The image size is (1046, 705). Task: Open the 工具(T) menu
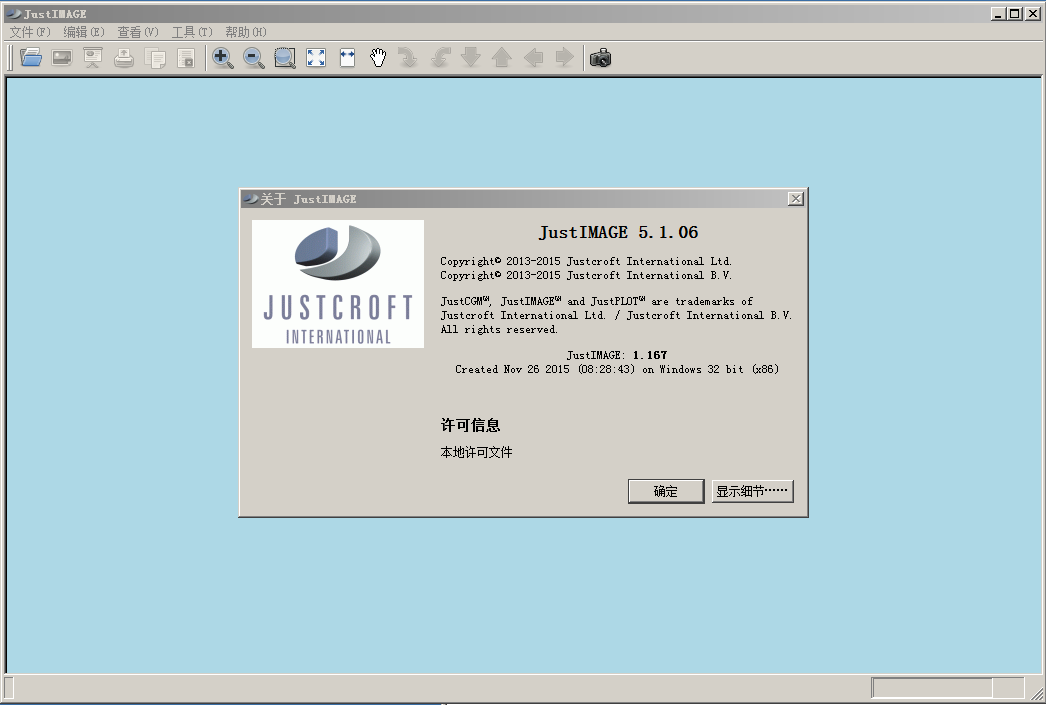click(x=192, y=32)
